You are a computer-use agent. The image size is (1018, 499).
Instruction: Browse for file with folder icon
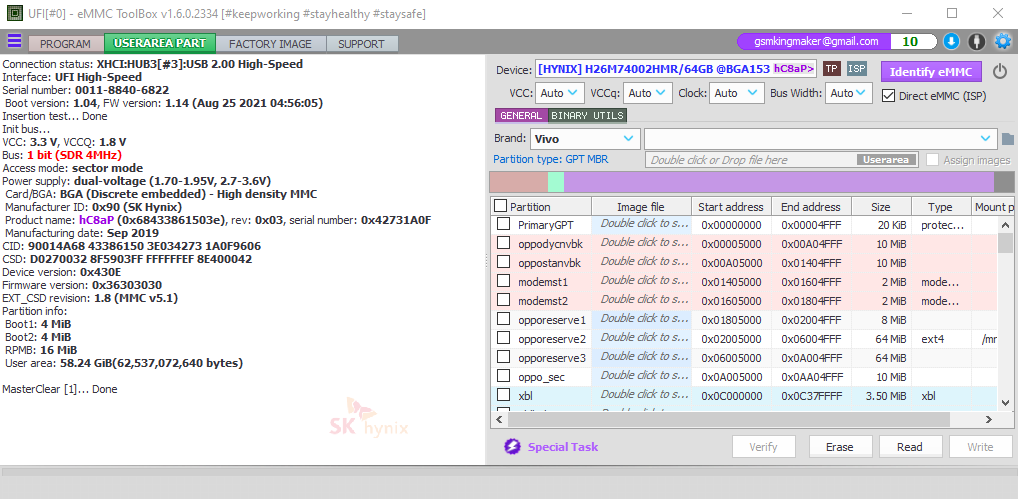[1008, 139]
